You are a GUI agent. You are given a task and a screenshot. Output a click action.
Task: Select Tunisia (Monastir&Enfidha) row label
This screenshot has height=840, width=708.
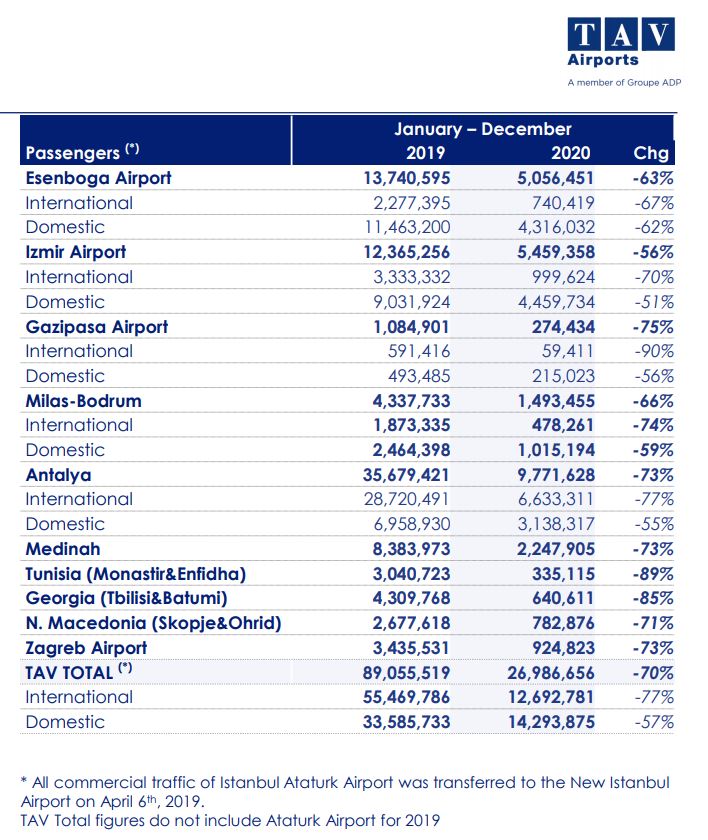tap(135, 574)
